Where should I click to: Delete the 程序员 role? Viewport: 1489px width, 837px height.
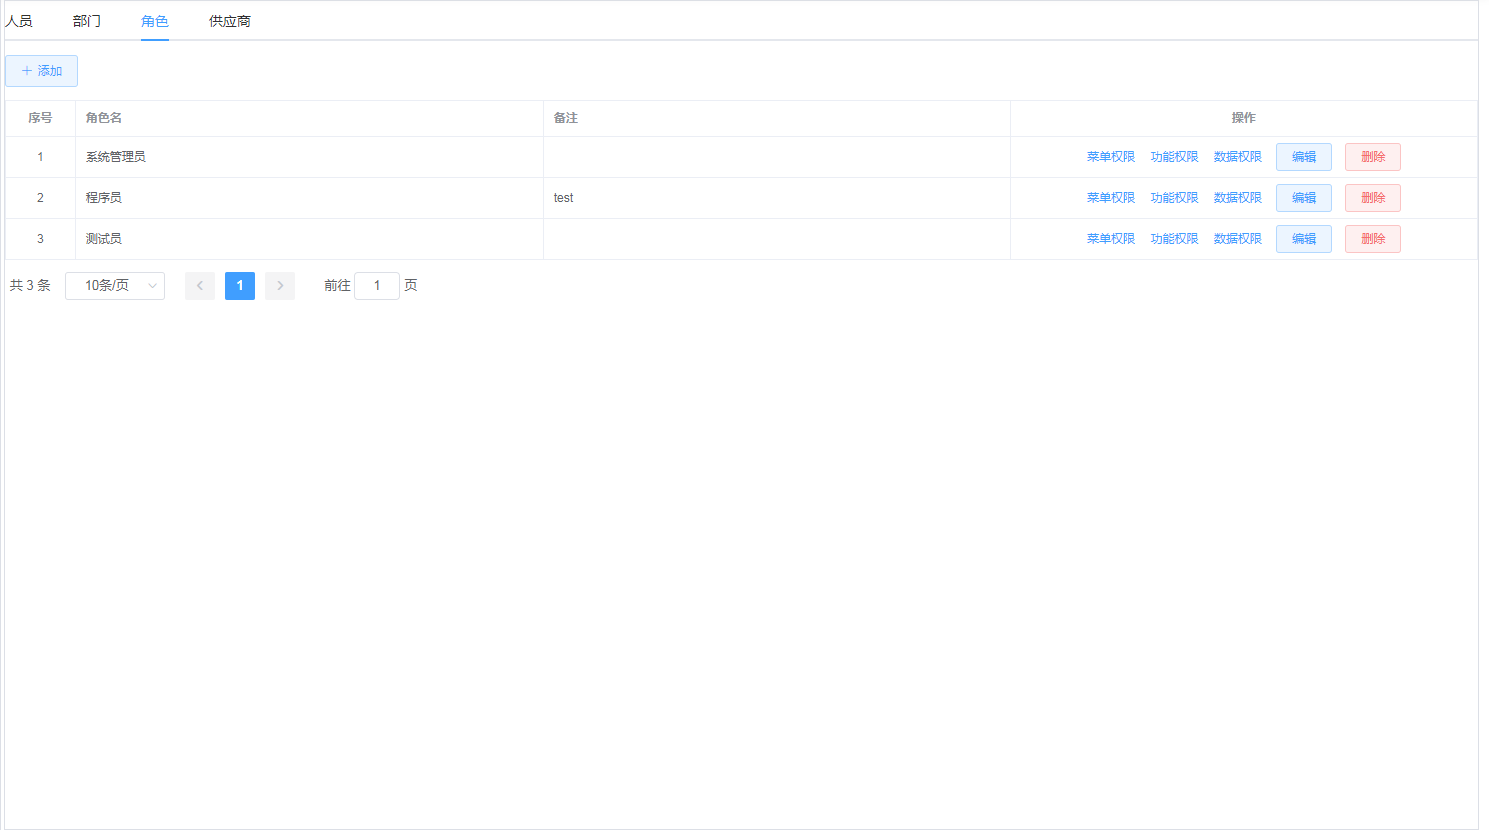(1372, 198)
